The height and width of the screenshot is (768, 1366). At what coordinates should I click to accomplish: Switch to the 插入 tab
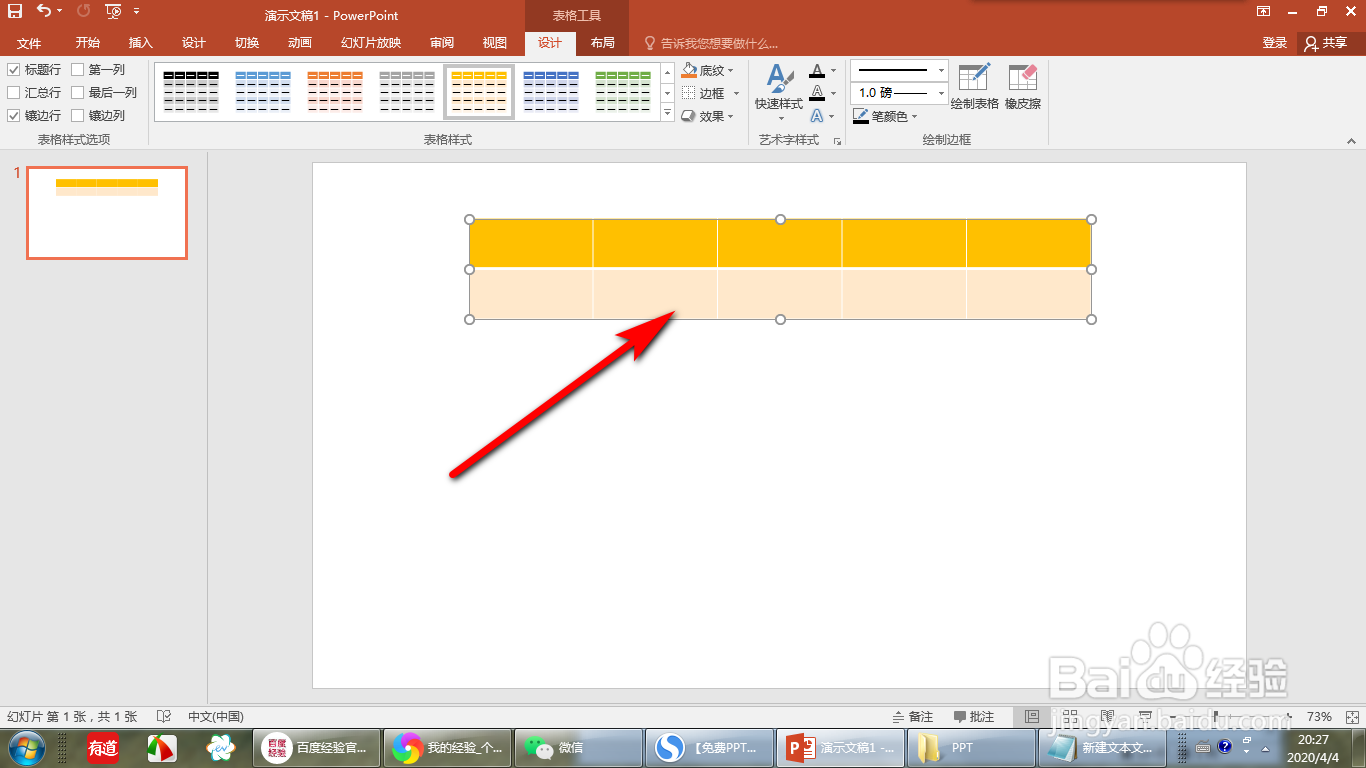[x=141, y=43]
